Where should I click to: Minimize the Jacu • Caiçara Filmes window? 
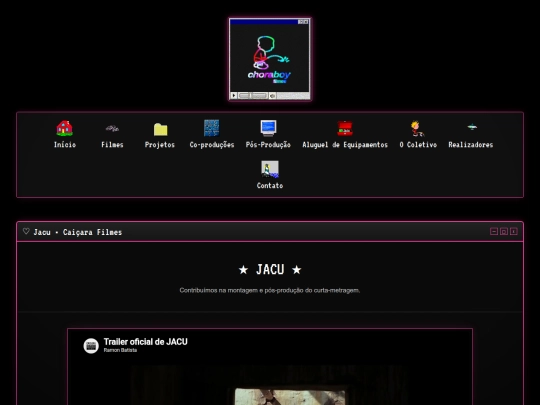tap(494, 231)
